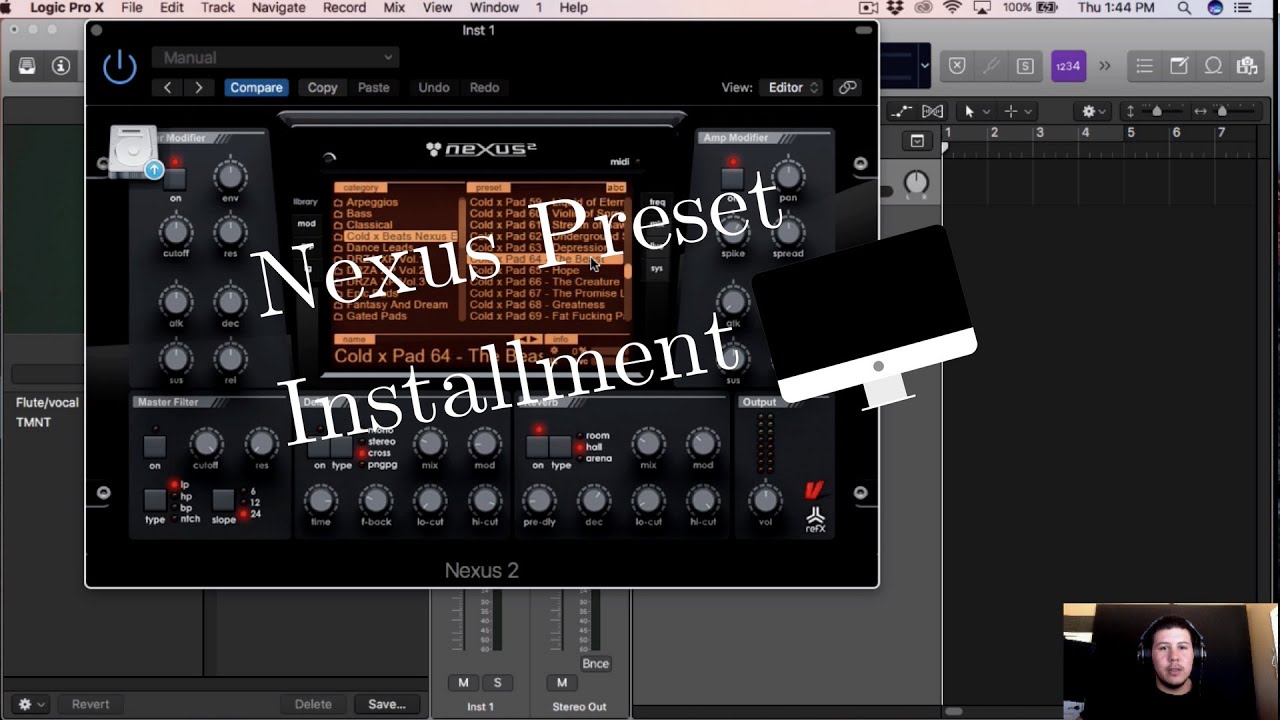Image resolution: width=1280 pixels, height=720 pixels.
Task: Open the Note Pads icon
Action: click(x=1179, y=66)
